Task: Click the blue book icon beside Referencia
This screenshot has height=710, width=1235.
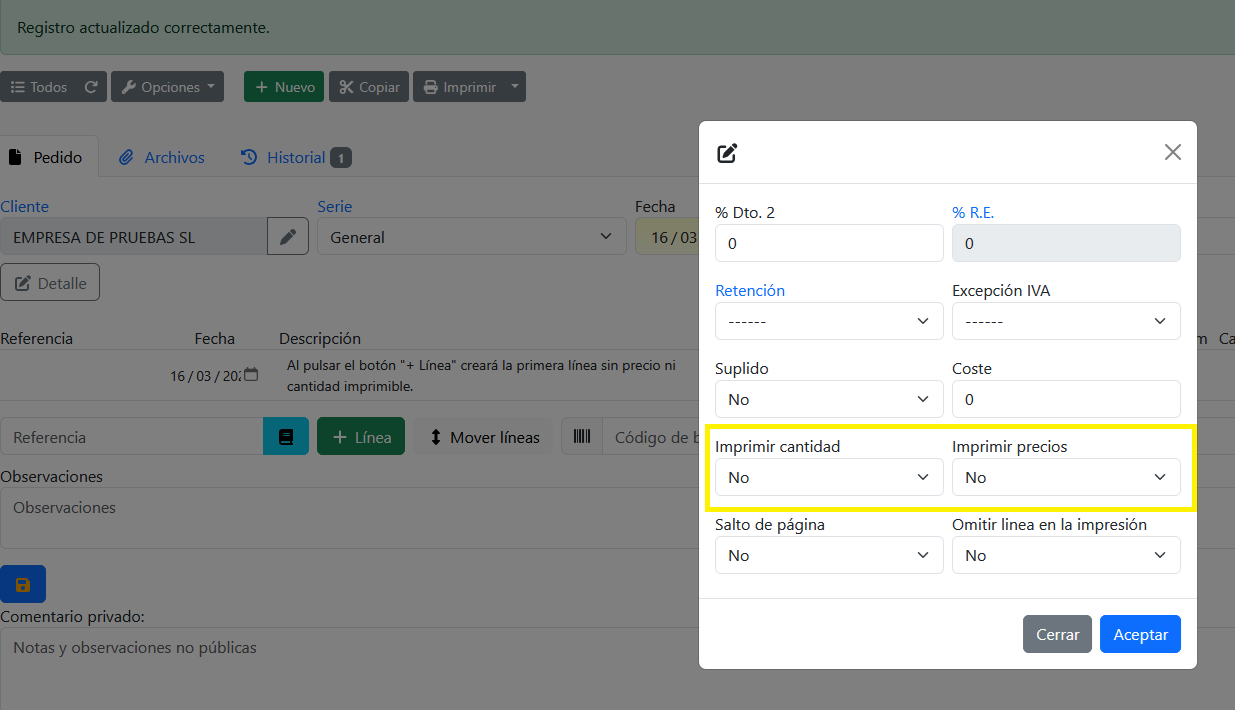Action: point(286,437)
